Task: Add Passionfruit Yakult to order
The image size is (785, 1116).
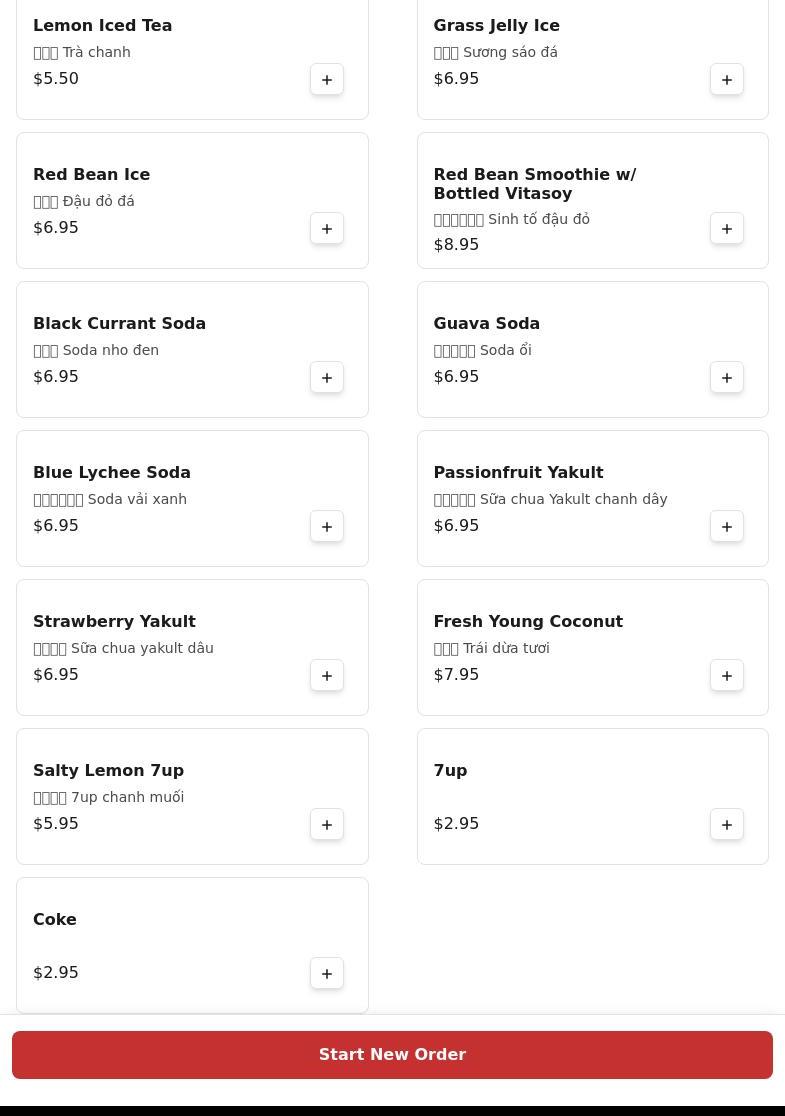Action: 727,527
